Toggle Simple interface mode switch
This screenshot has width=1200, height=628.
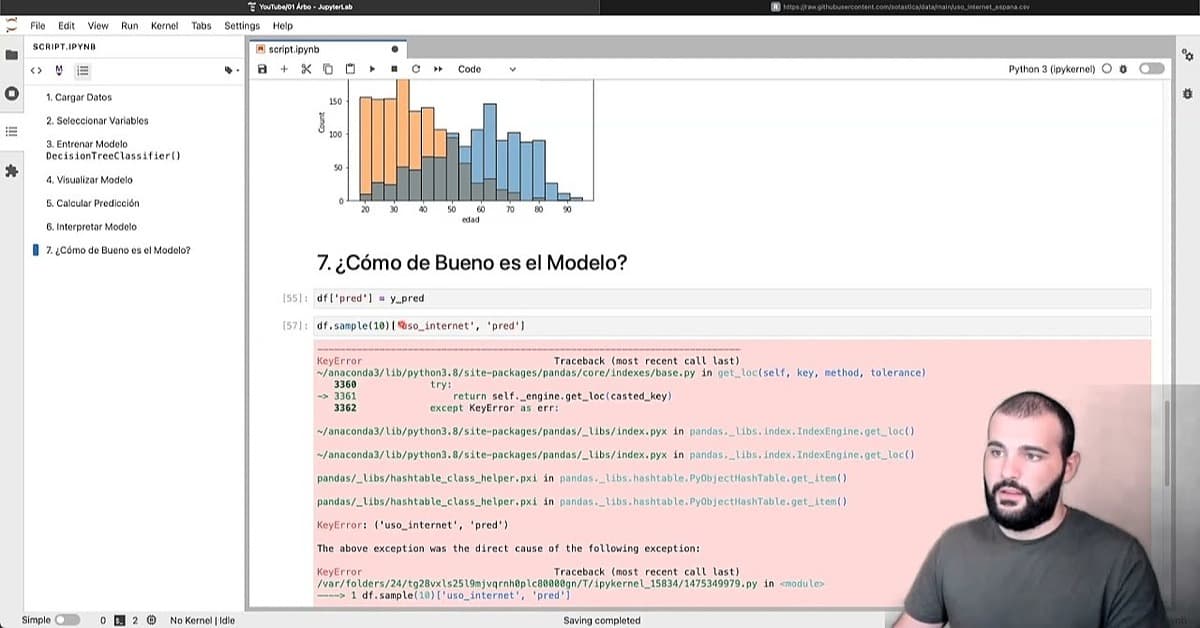(67, 620)
